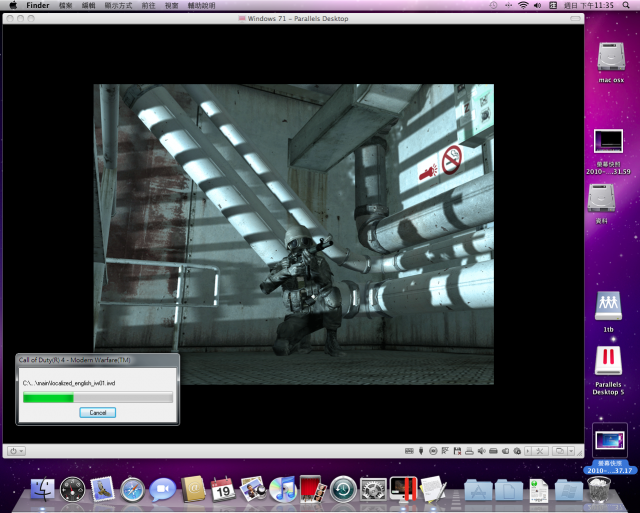Click the printer icon in Parallels status bar
Image resolution: width=640 pixels, height=513 pixels.
(469, 451)
